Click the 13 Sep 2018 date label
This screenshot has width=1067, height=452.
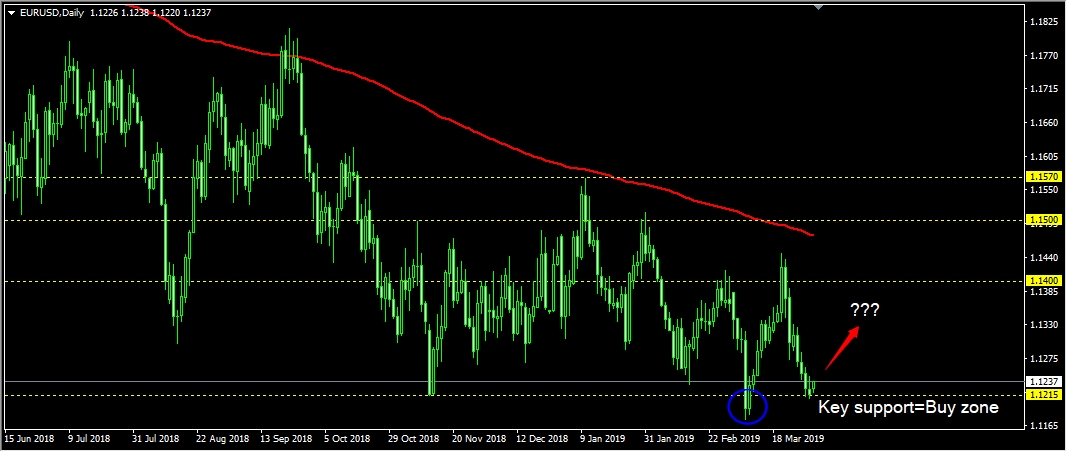pyautogui.click(x=285, y=439)
